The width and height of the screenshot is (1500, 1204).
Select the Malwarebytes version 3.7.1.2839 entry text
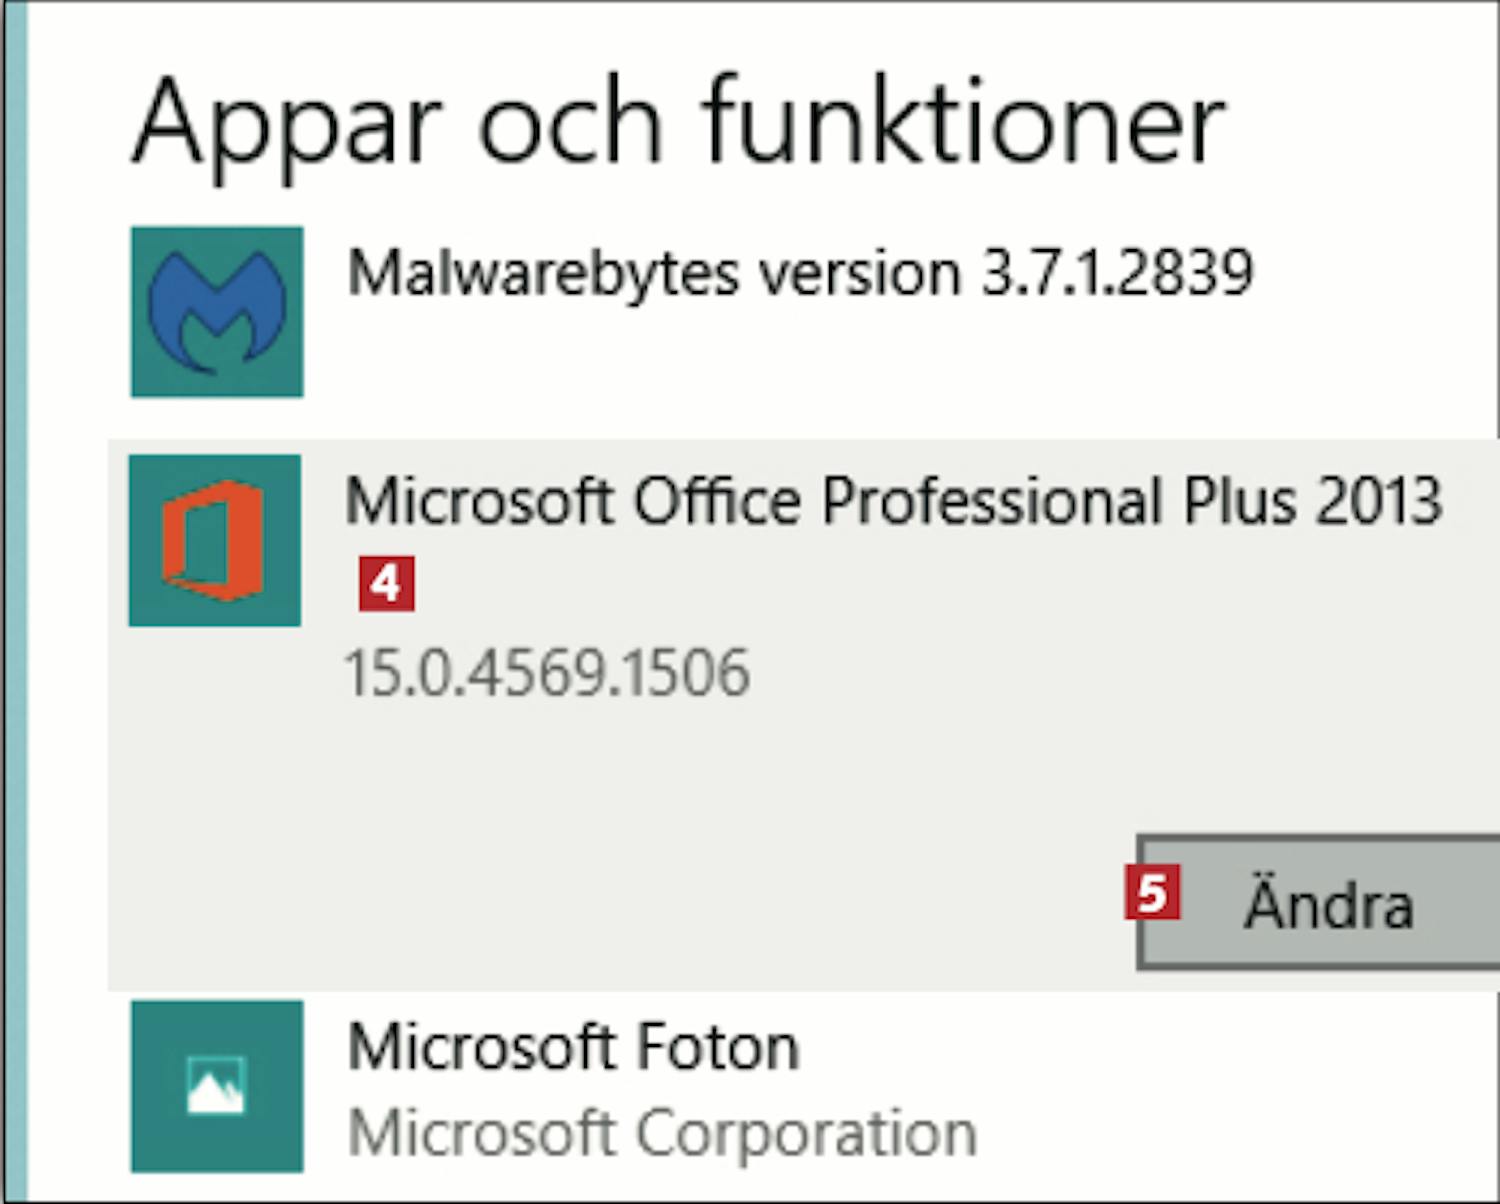[x=800, y=272]
